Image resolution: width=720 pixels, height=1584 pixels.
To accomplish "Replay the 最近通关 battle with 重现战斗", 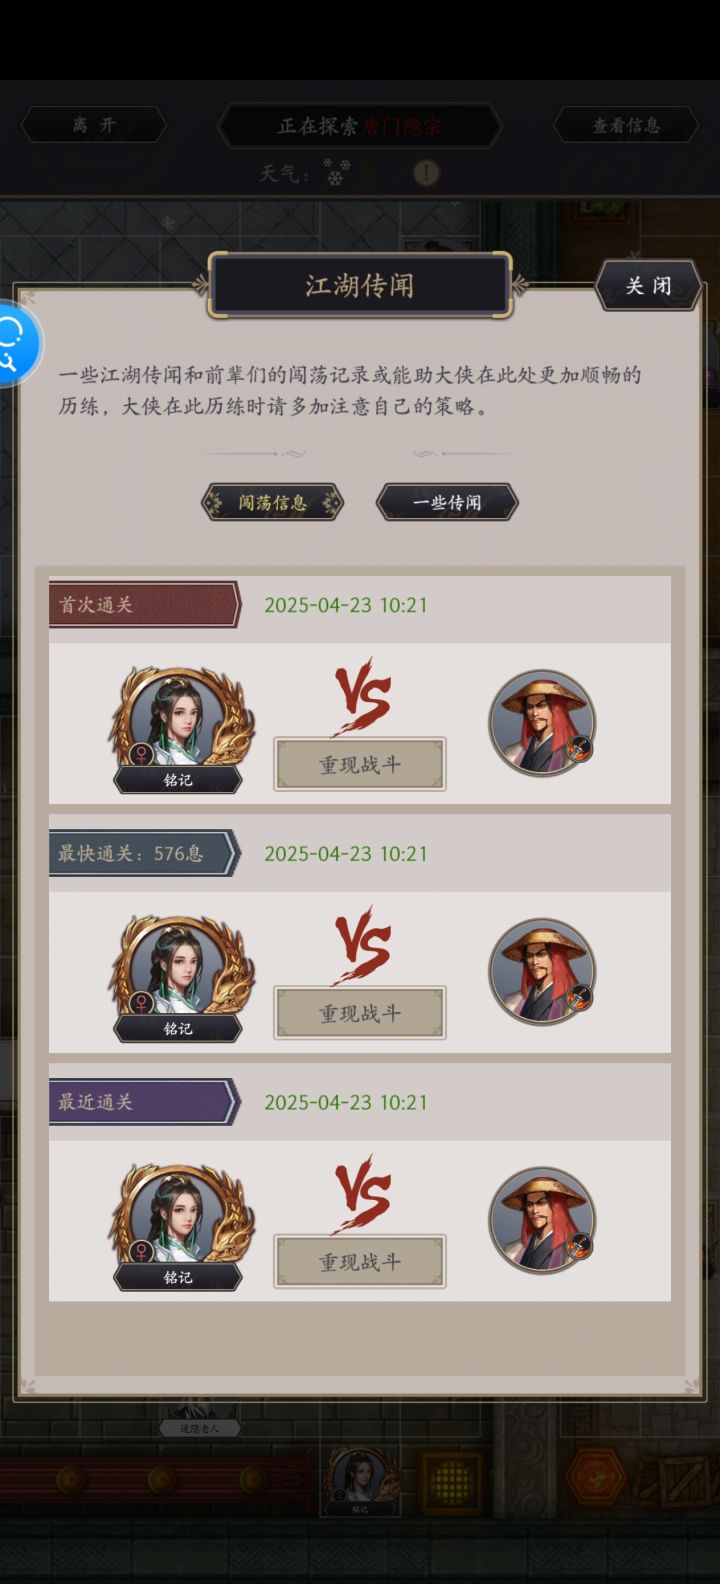I will [360, 1262].
